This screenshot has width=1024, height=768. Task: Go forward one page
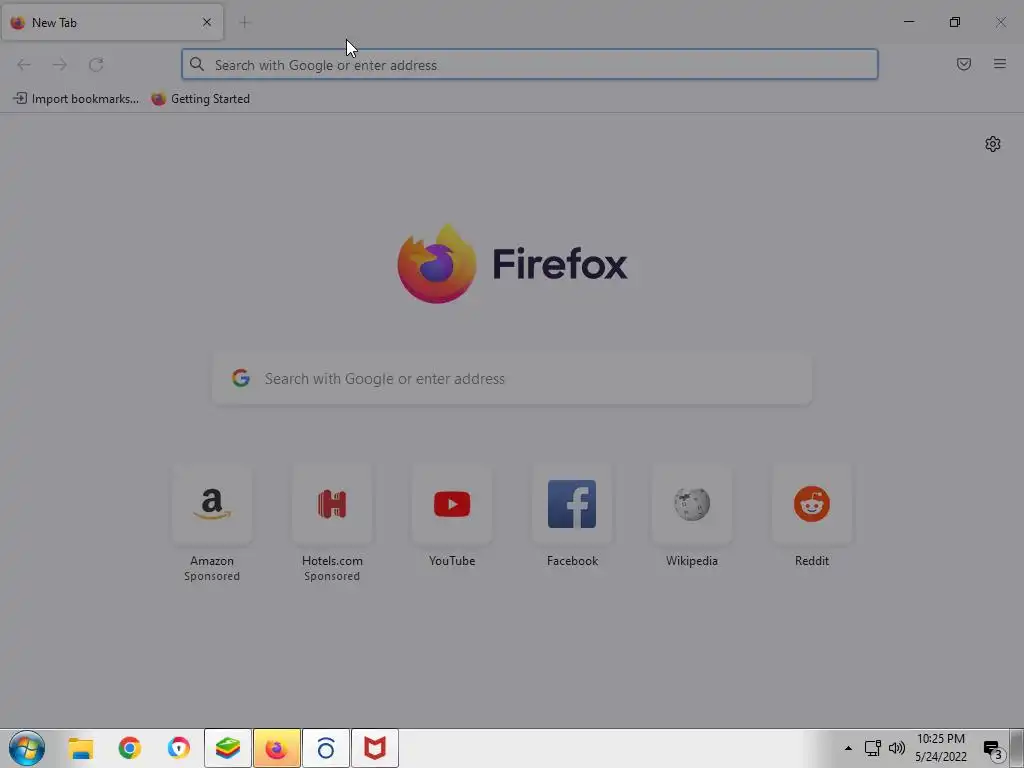(x=59, y=65)
